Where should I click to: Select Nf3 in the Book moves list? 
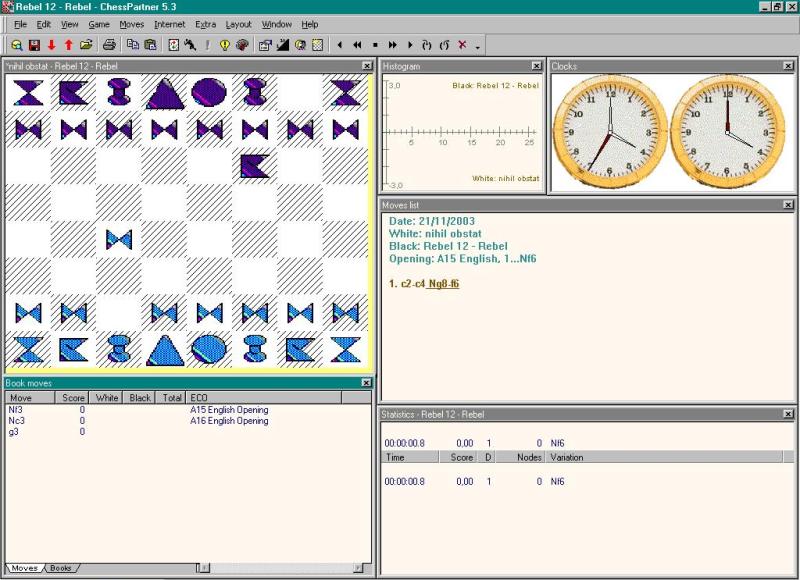point(16,410)
